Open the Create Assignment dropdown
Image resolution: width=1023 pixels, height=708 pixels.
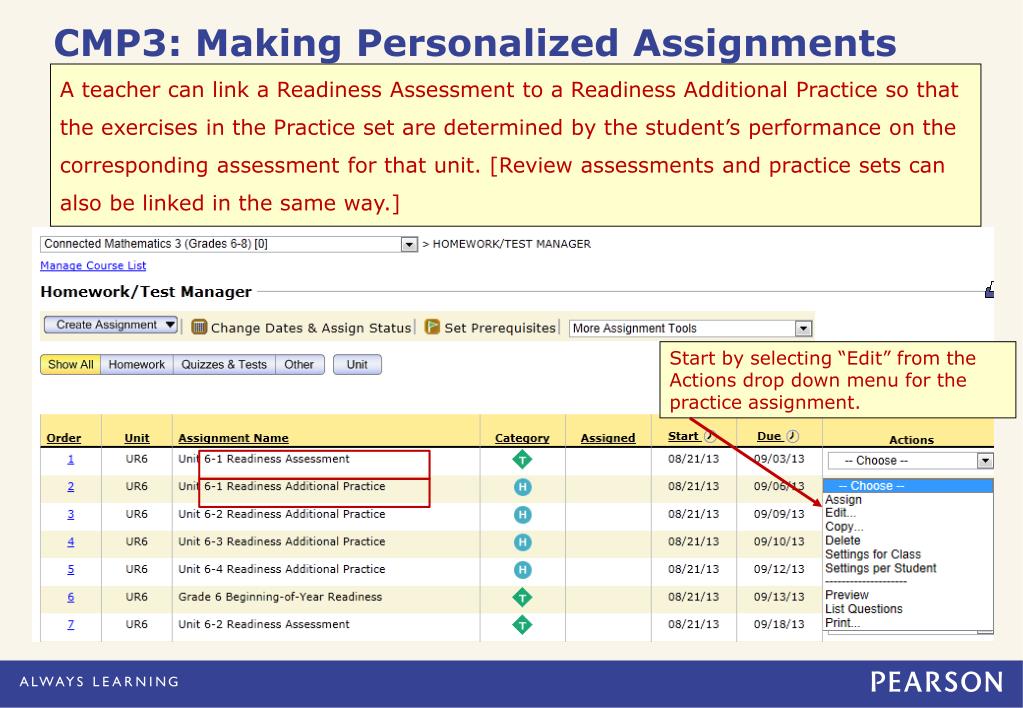click(x=111, y=325)
